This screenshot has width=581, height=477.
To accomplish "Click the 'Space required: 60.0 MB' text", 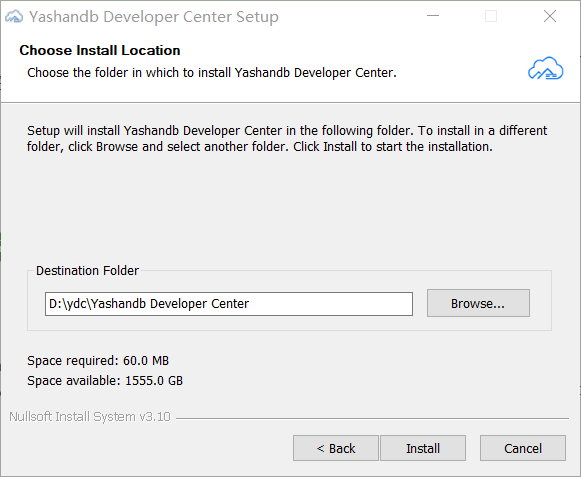I will [x=98, y=361].
